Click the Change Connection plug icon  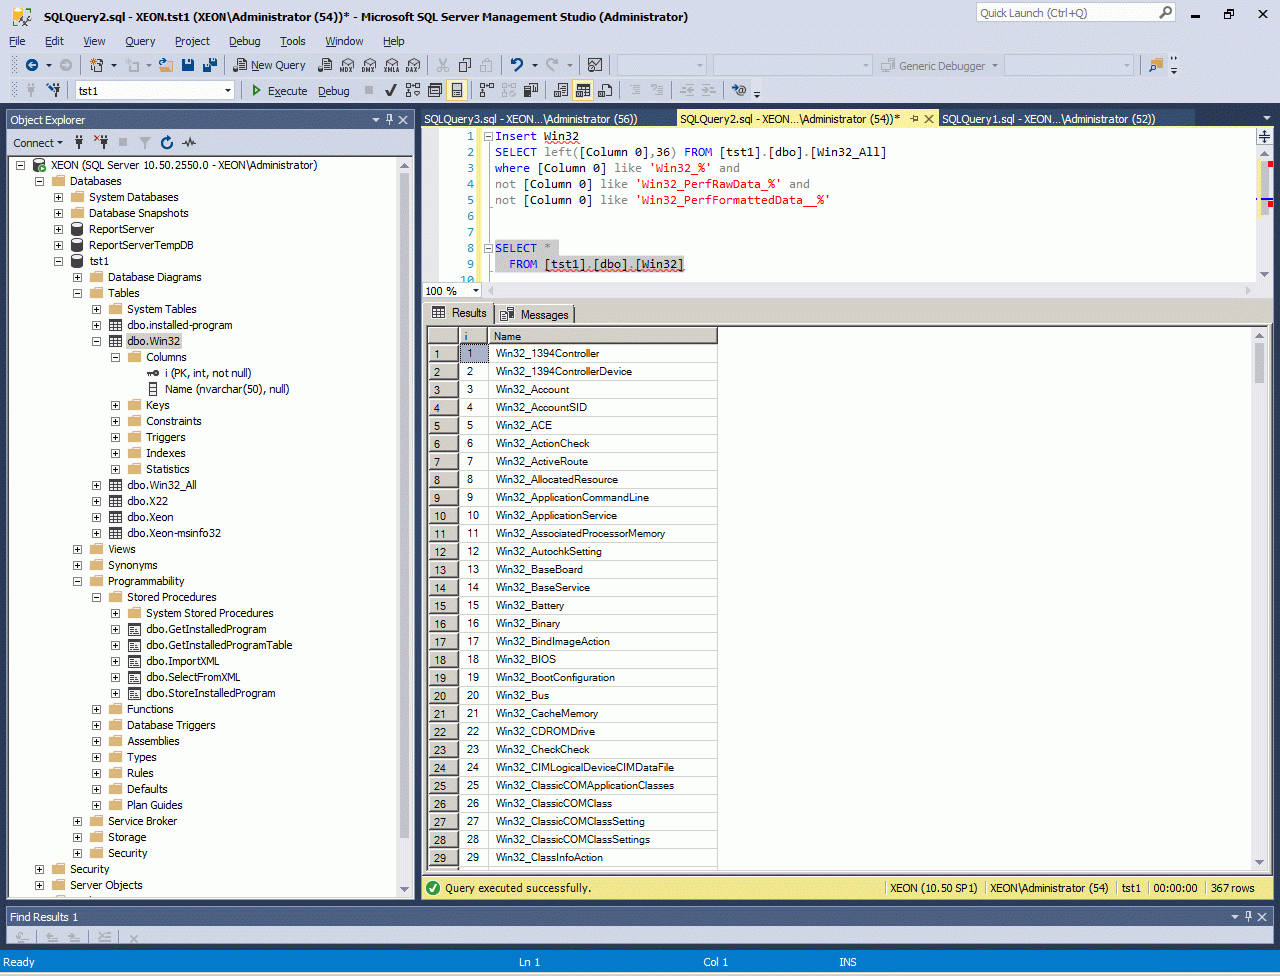[x=54, y=90]
